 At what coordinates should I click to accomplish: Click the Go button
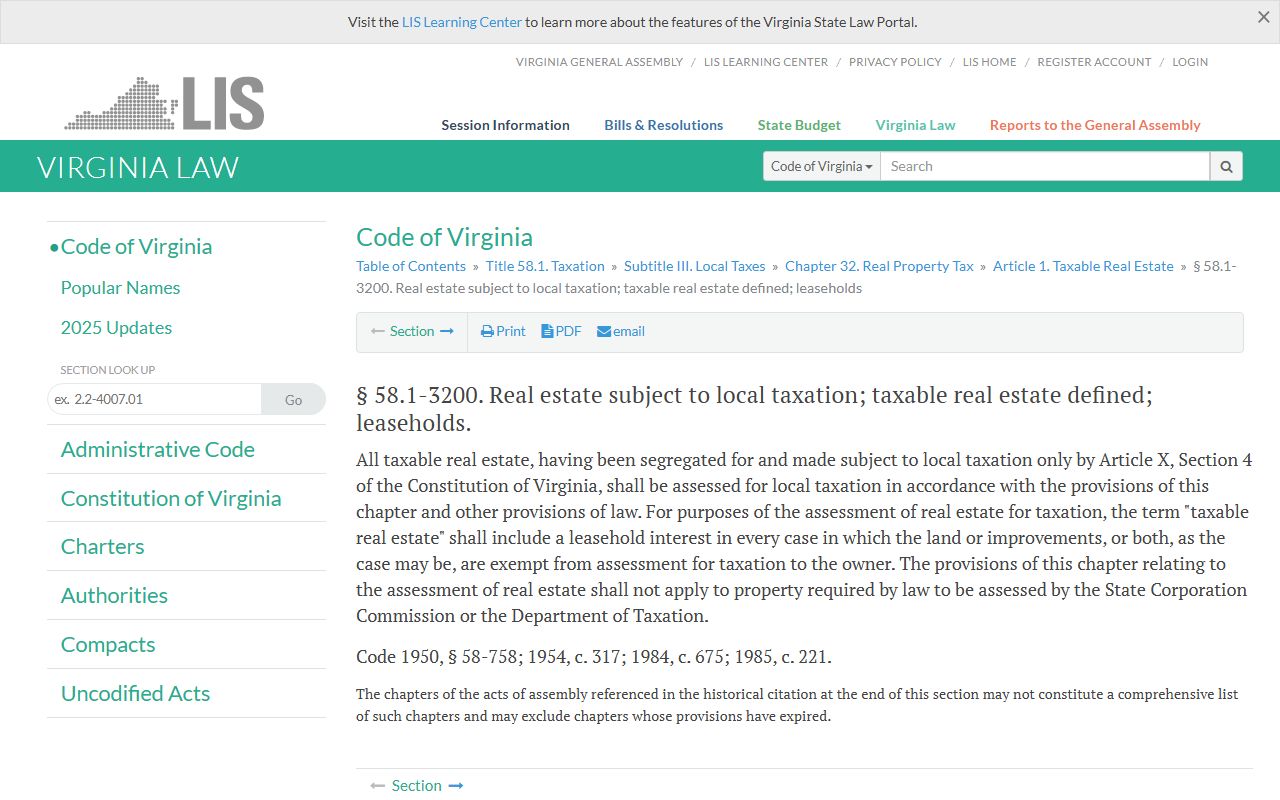tap(293, 399)
